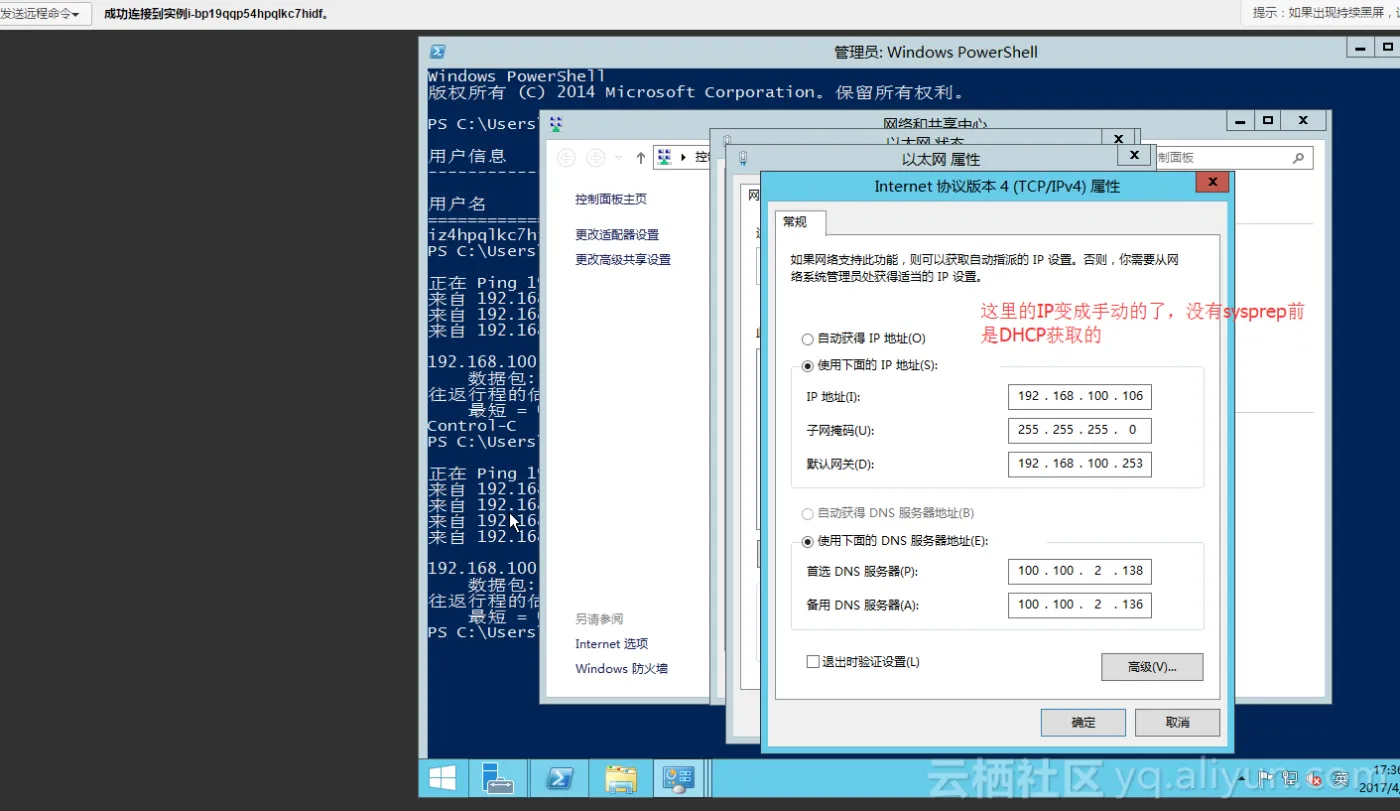This screenshot has width=1400, height=811.
Task: Launch Server Manager from the taskbar
Action: pos(497,778)
